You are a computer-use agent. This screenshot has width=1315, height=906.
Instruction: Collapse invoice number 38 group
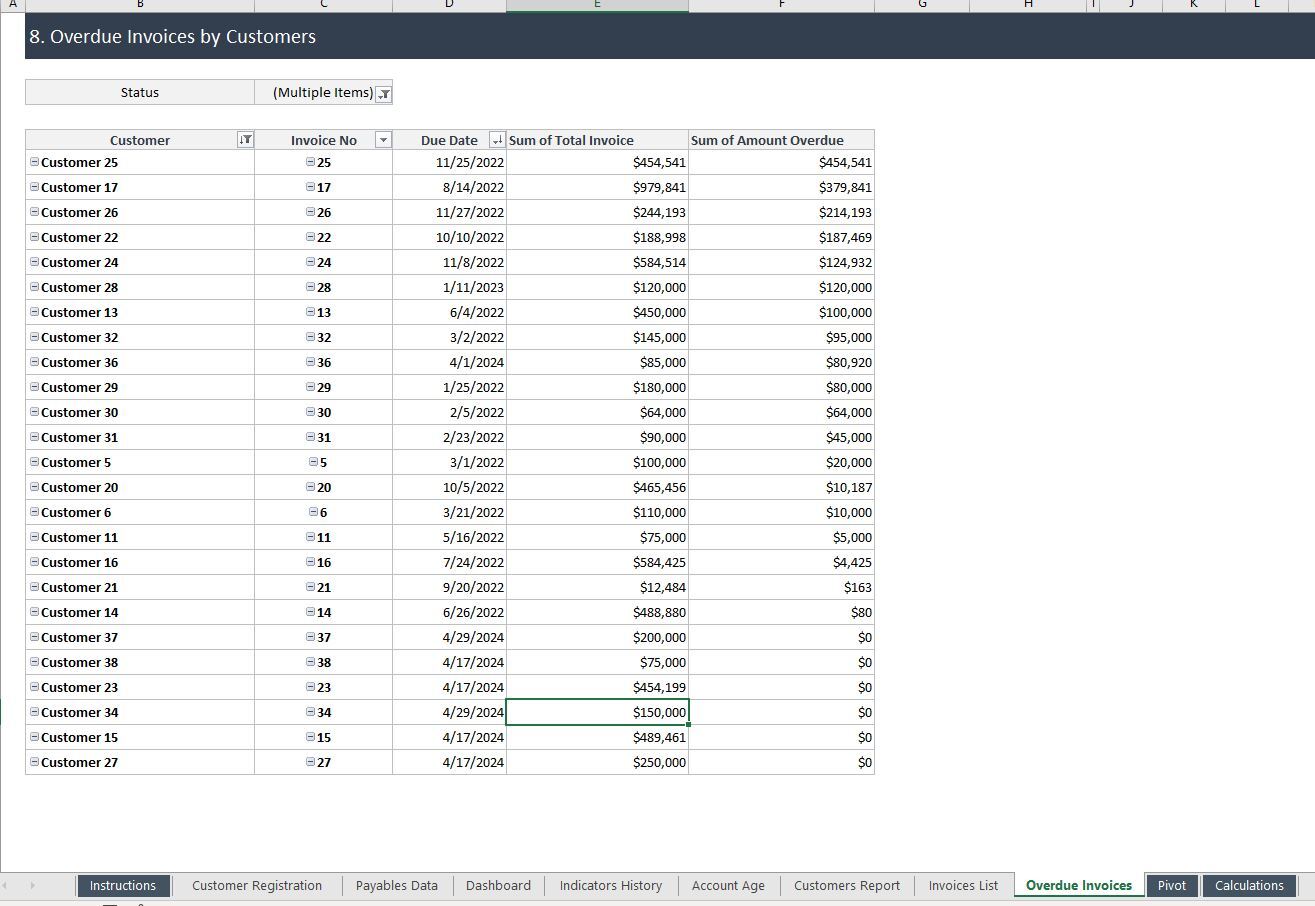tap(310, 662)
